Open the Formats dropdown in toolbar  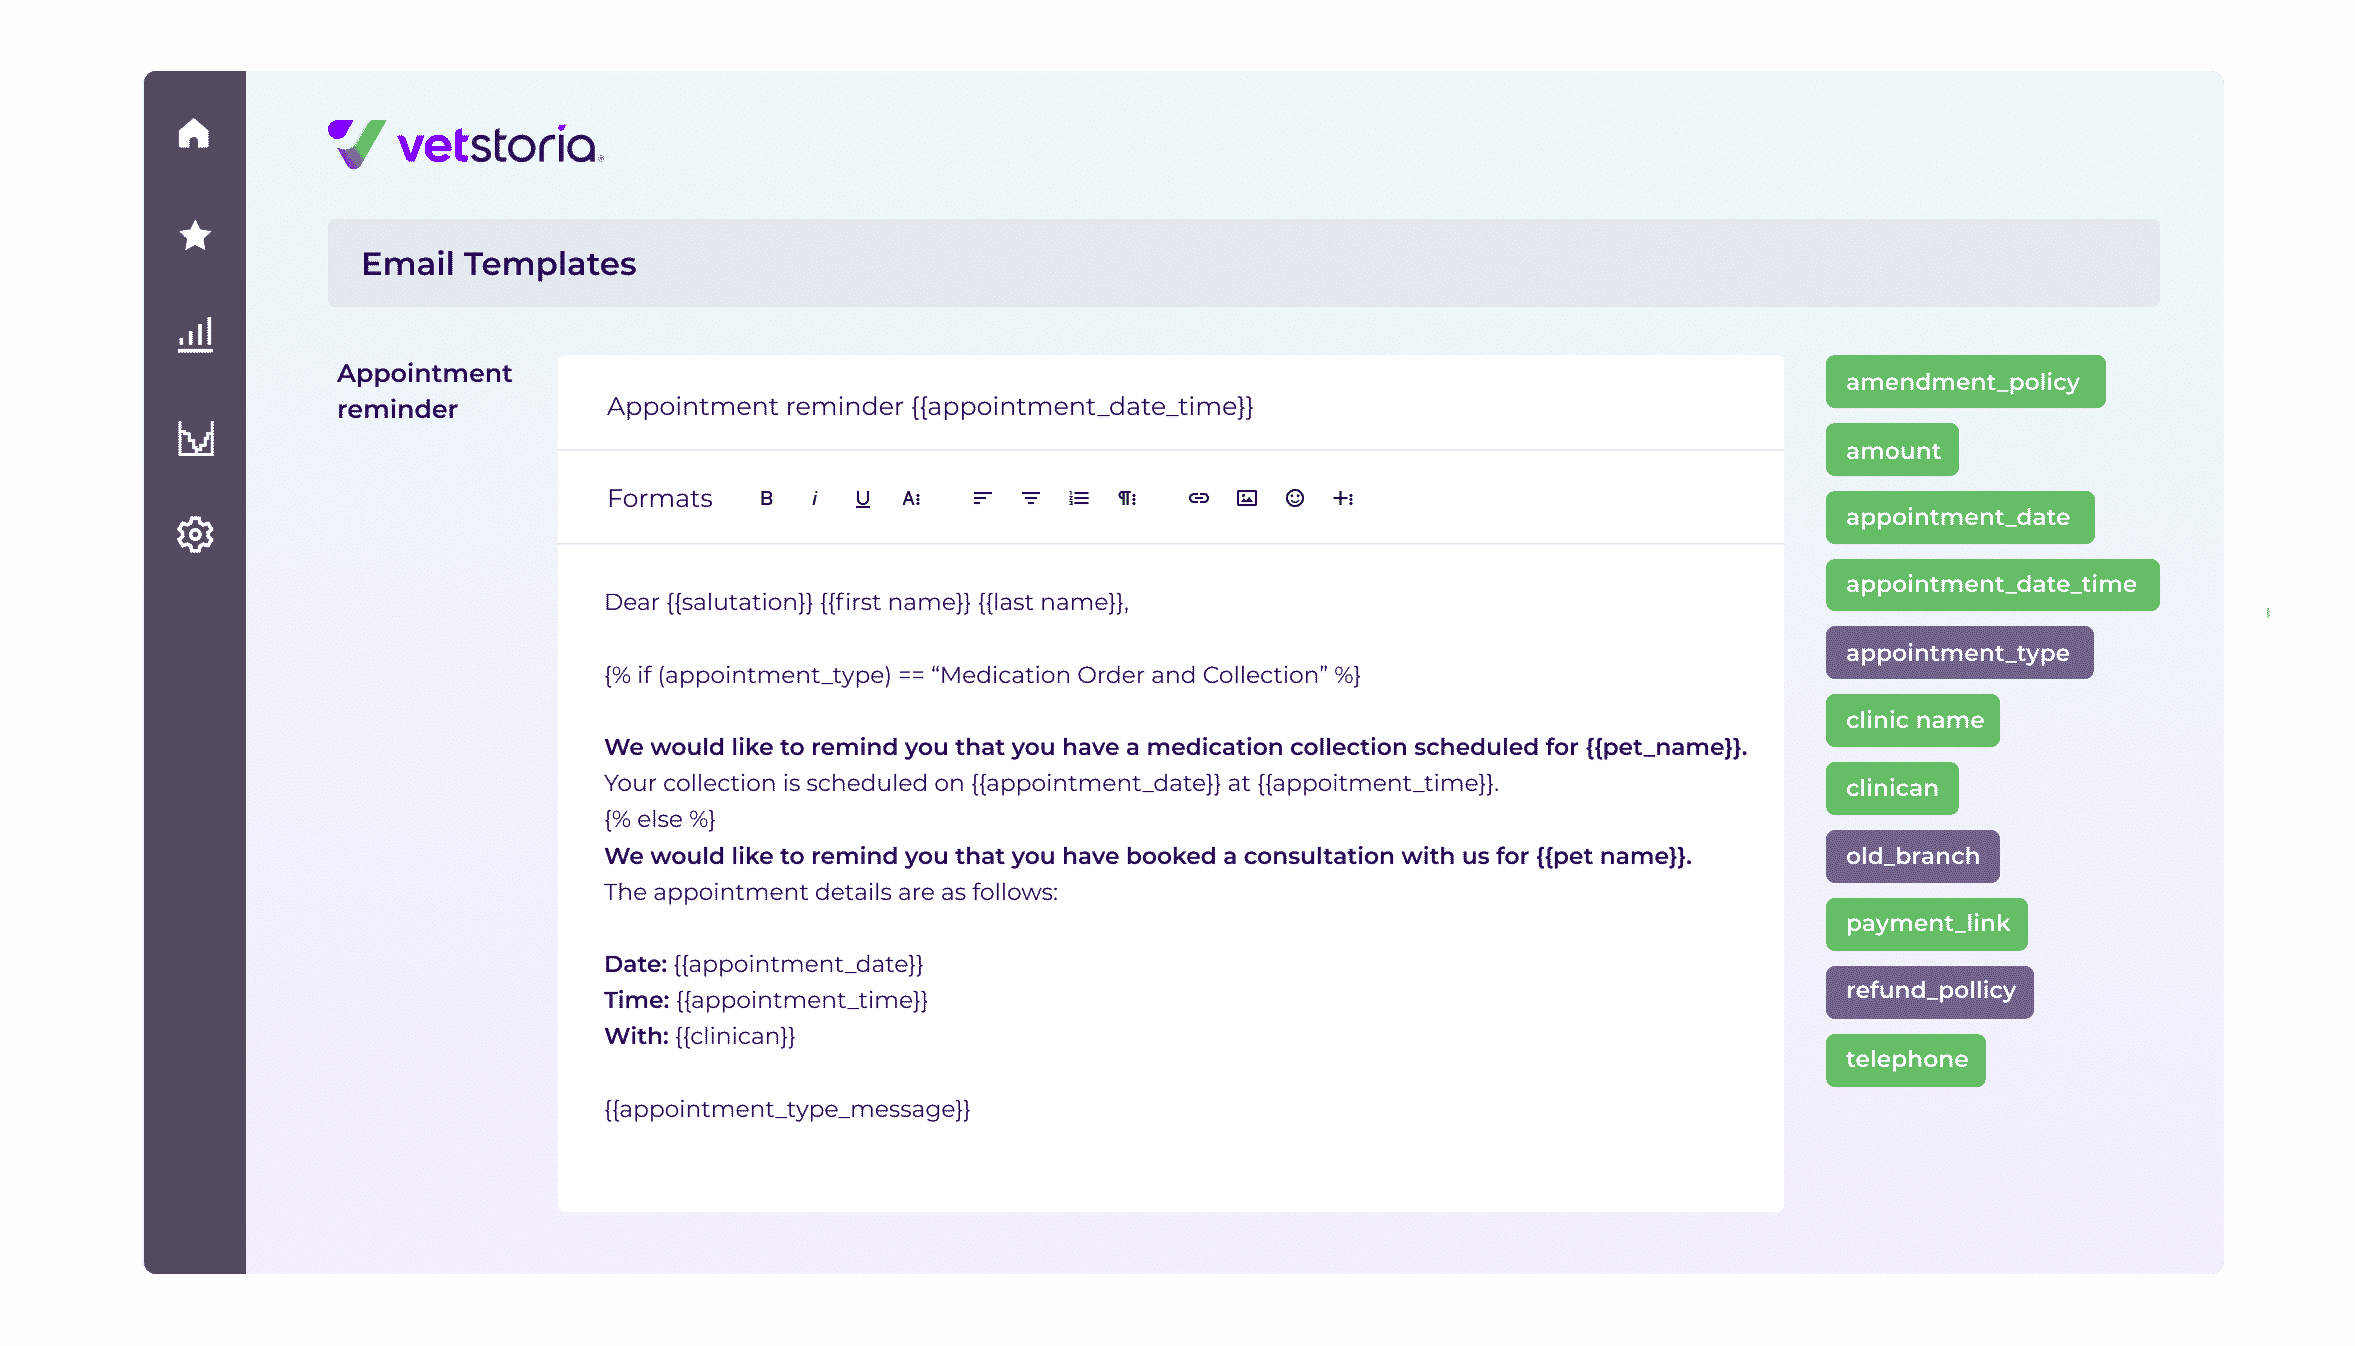[x=660, y=497]
